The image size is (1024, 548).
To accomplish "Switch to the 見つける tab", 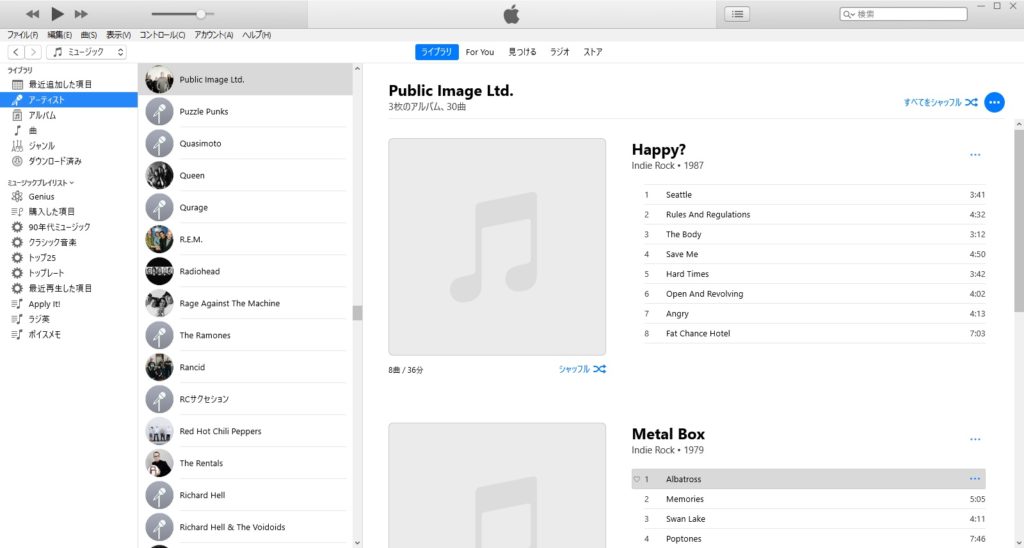I will pyautogui.click(x=522, y=52).
